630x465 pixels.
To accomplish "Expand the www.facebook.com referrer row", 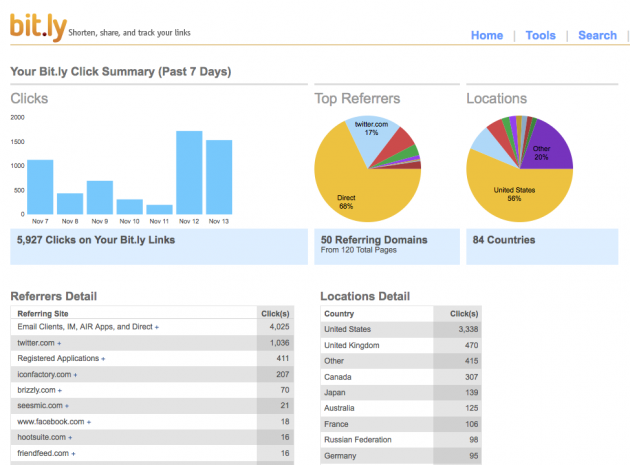I will (x=89, y=422).
